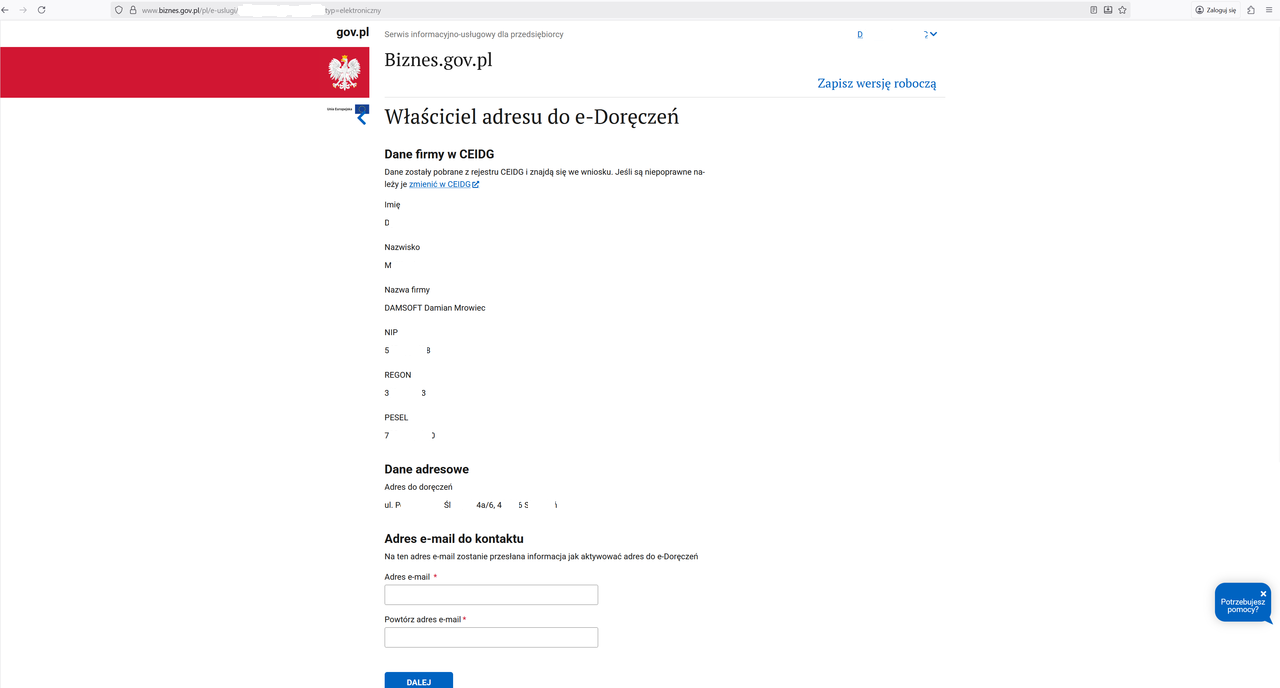Toggle reader view icon in address bar

click(1093, 10)
